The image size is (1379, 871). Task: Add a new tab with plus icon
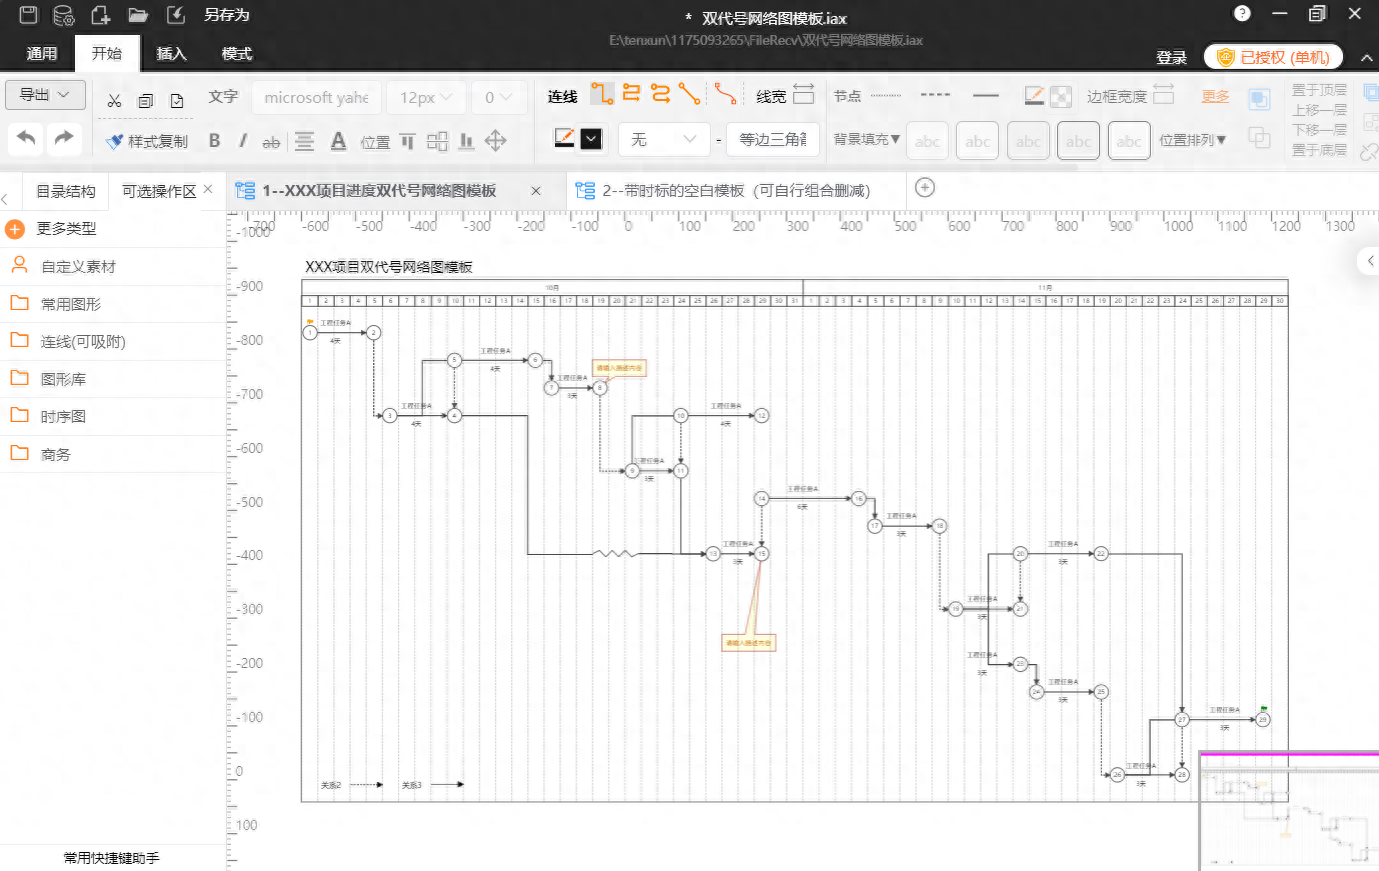pos(925,188)
